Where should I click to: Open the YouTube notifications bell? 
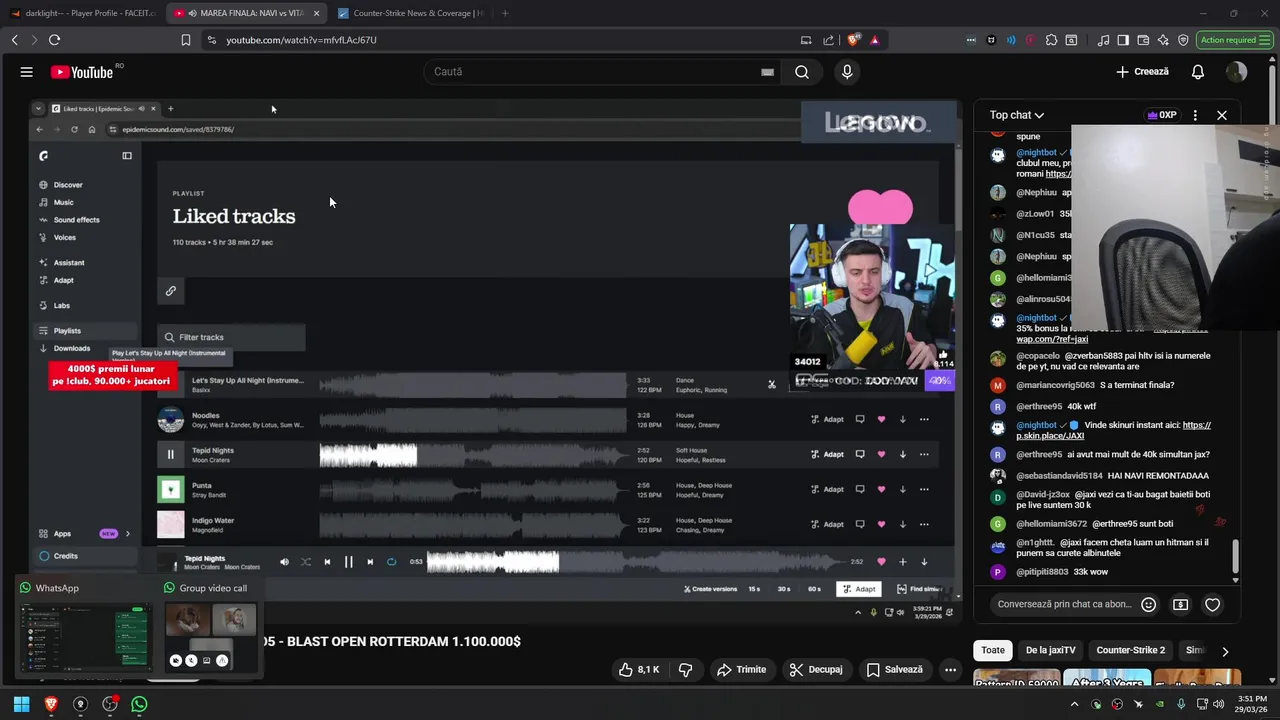(x=1197, y=72)
